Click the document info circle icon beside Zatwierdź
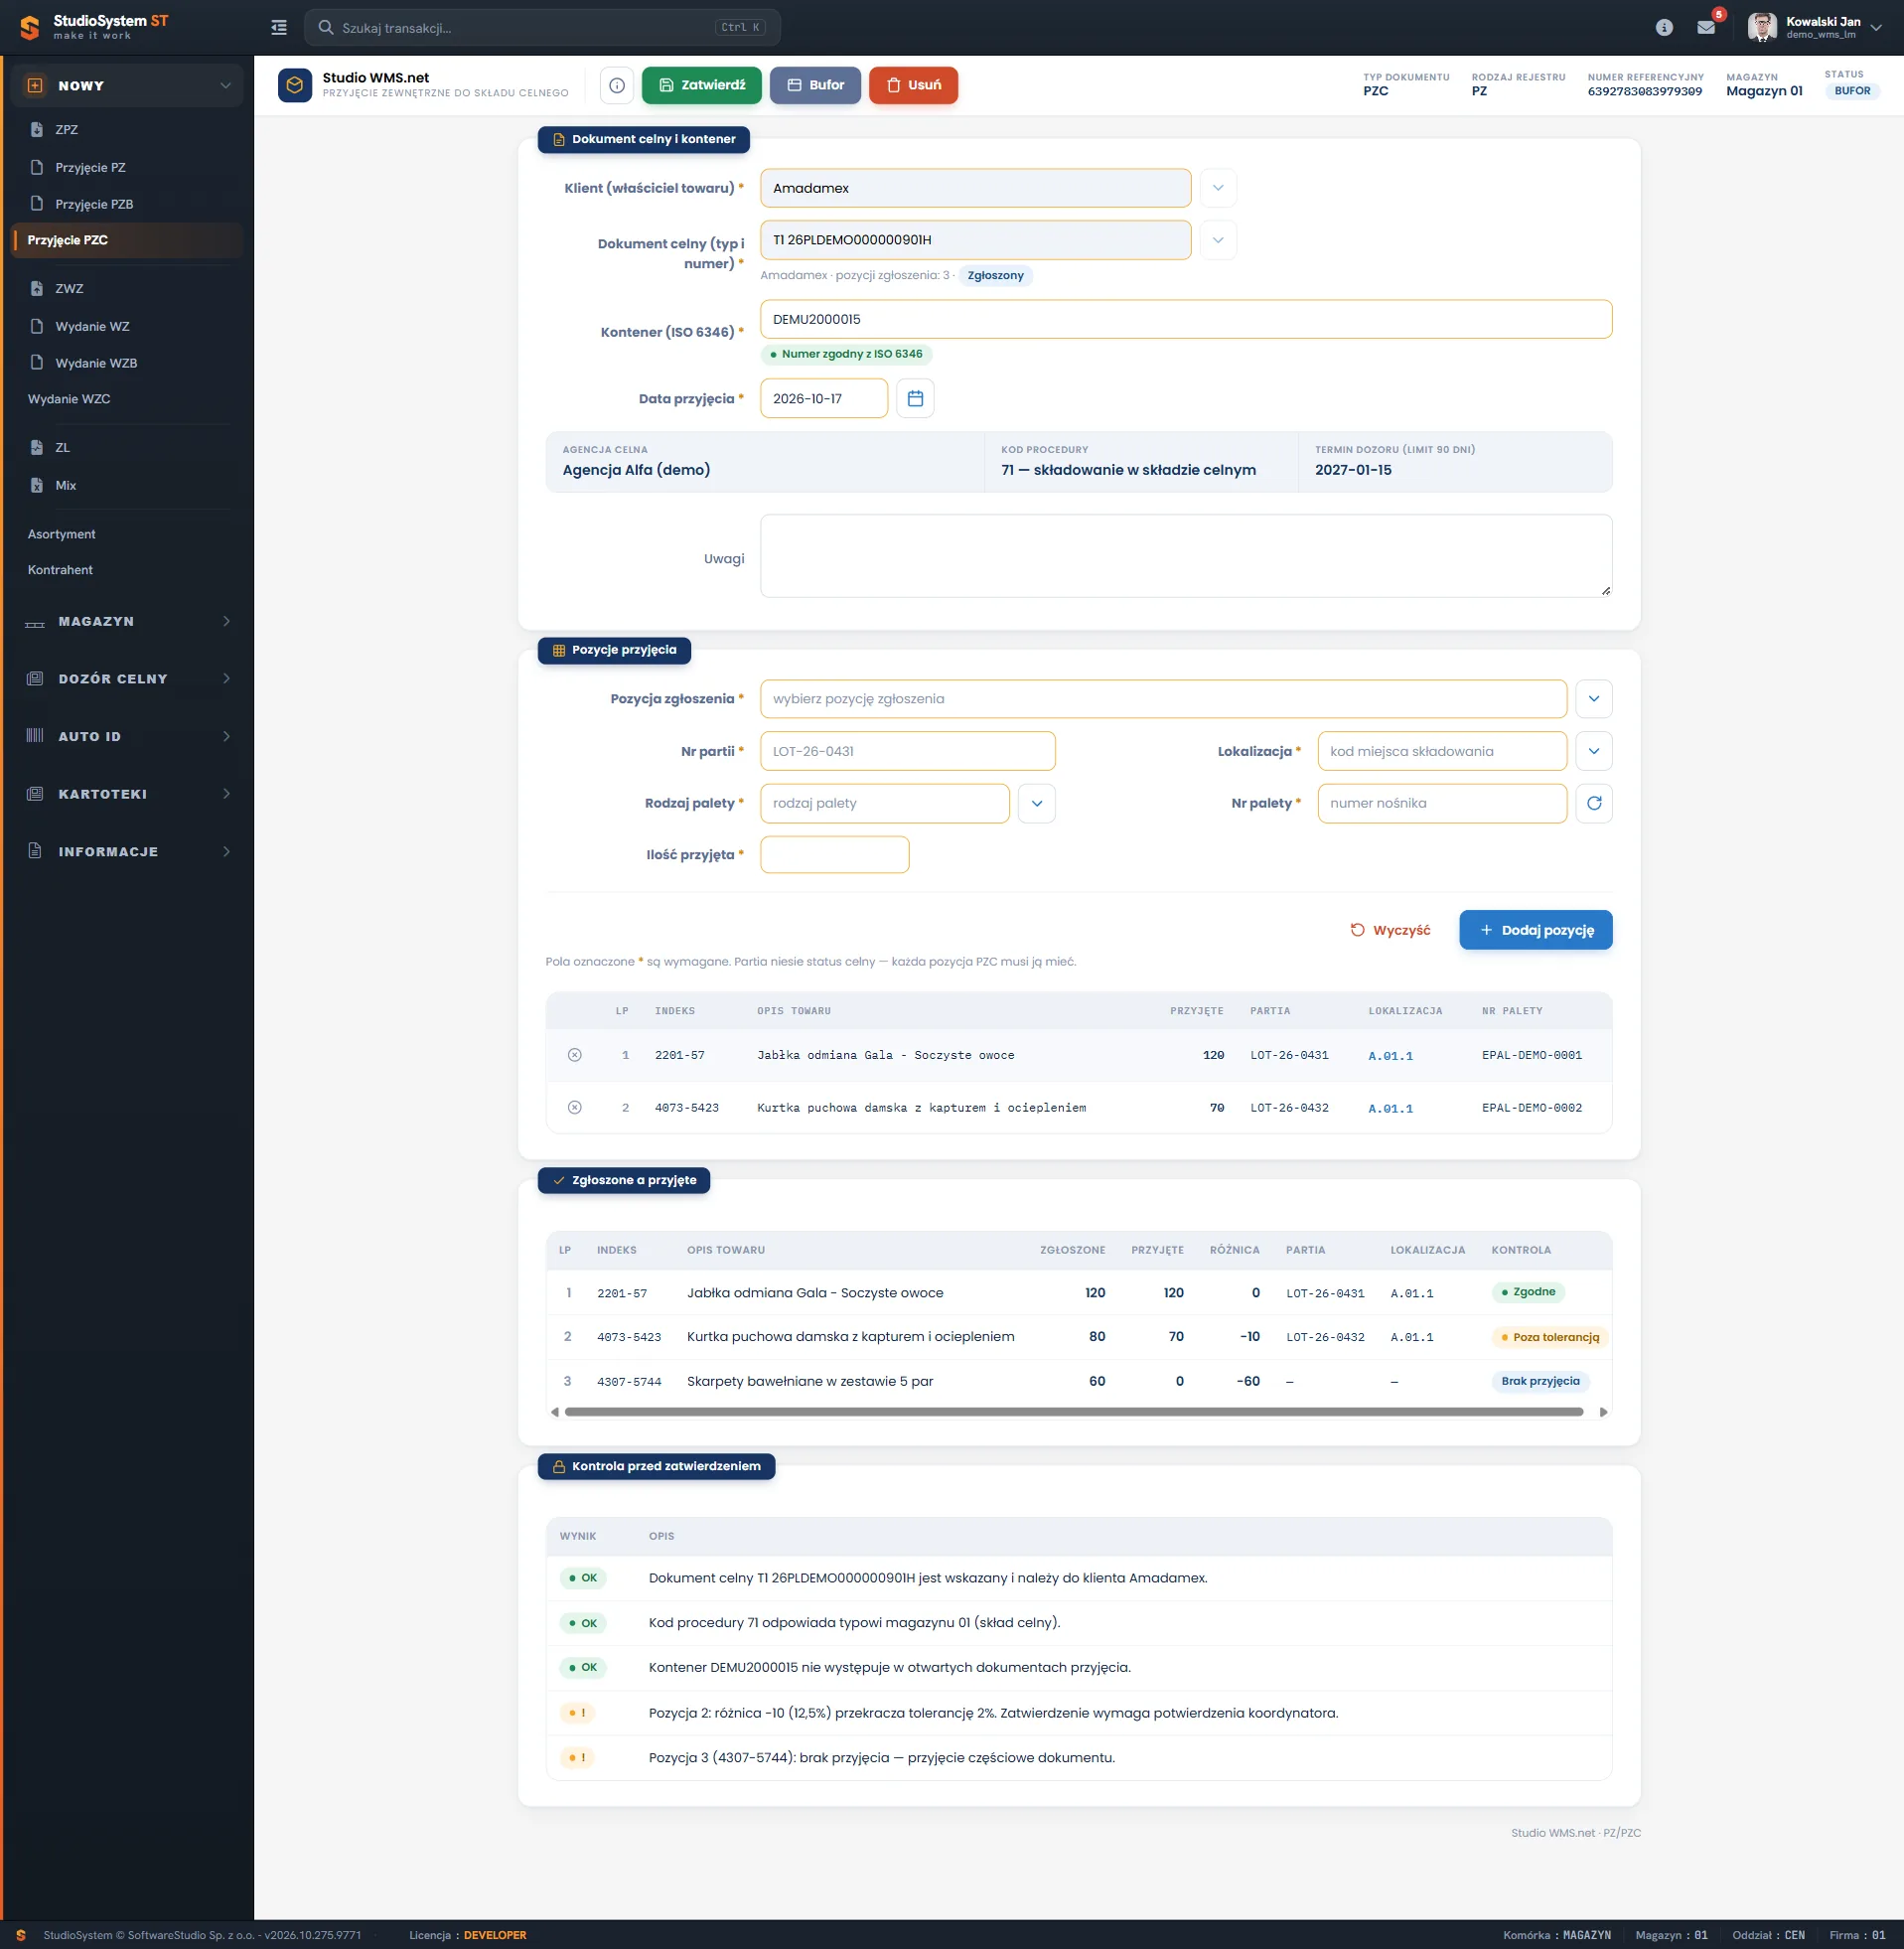This screenshot has height=1949, width=1904. click(617, 85)
